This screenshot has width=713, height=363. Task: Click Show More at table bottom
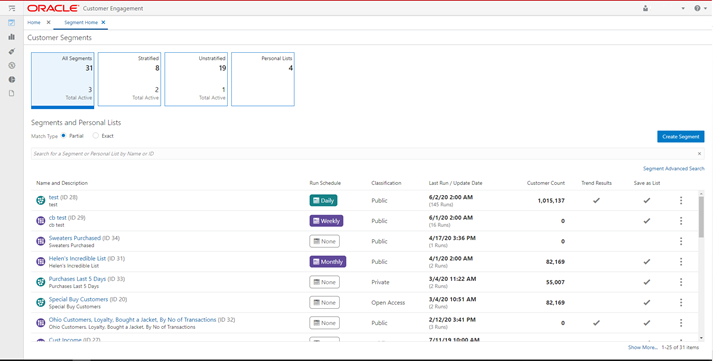point(643,348)
